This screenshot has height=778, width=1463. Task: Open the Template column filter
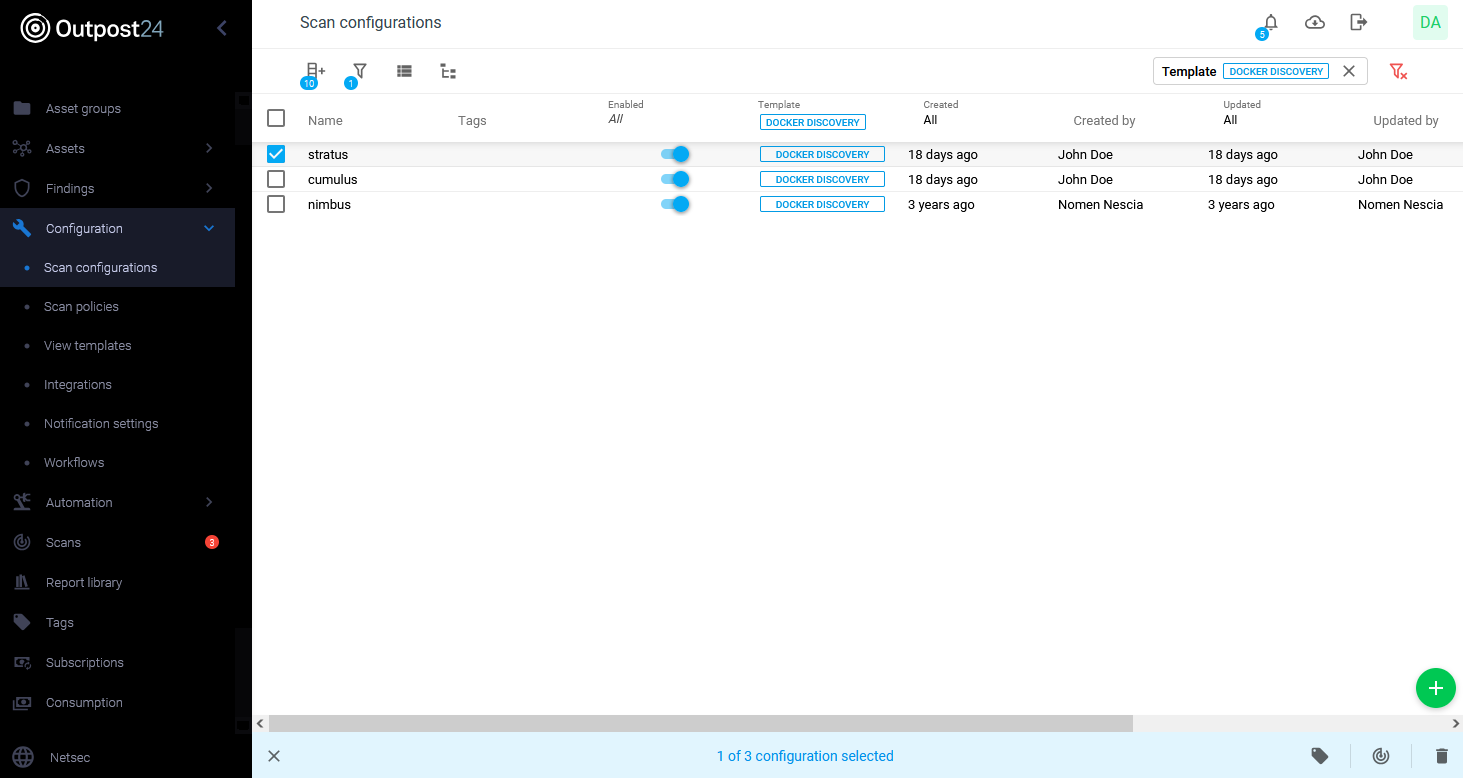pos(812,115)
